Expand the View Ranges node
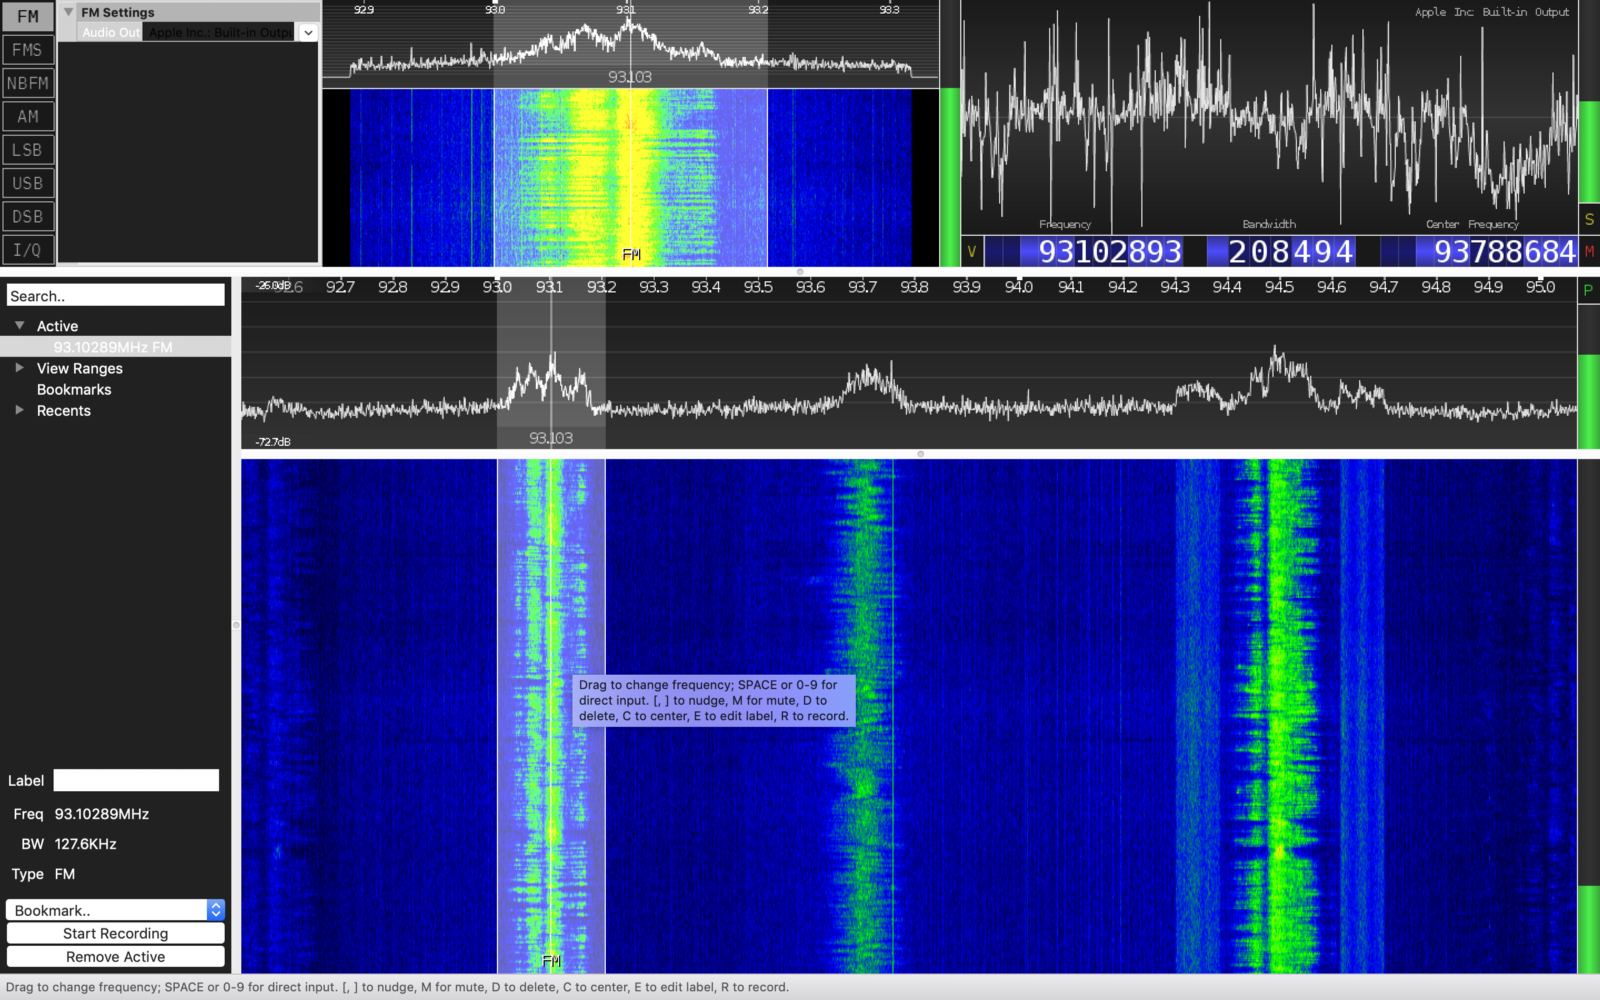The width and height of the screenshot is (1600, 1000). point(19,368)
